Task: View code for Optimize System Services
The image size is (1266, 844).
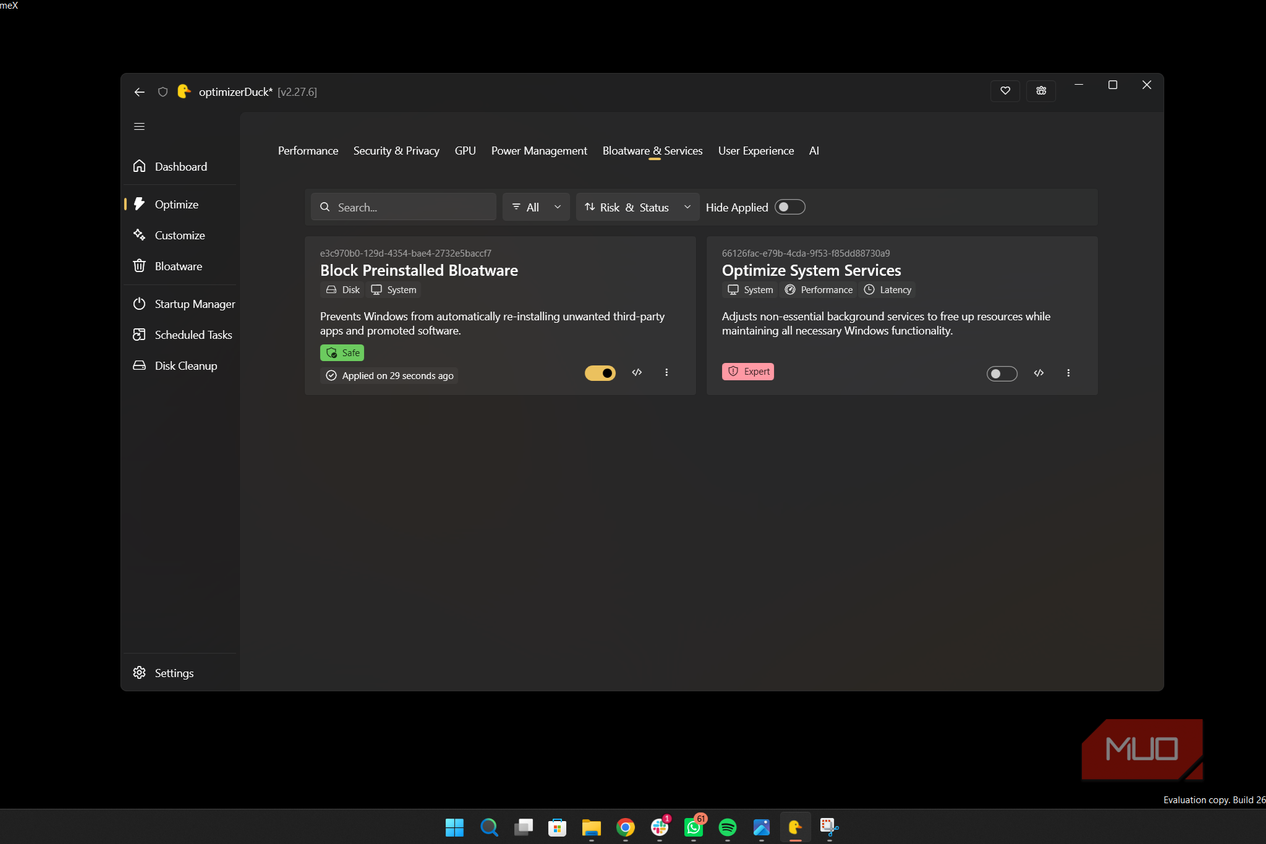Action: click(x=1039, y=373)
